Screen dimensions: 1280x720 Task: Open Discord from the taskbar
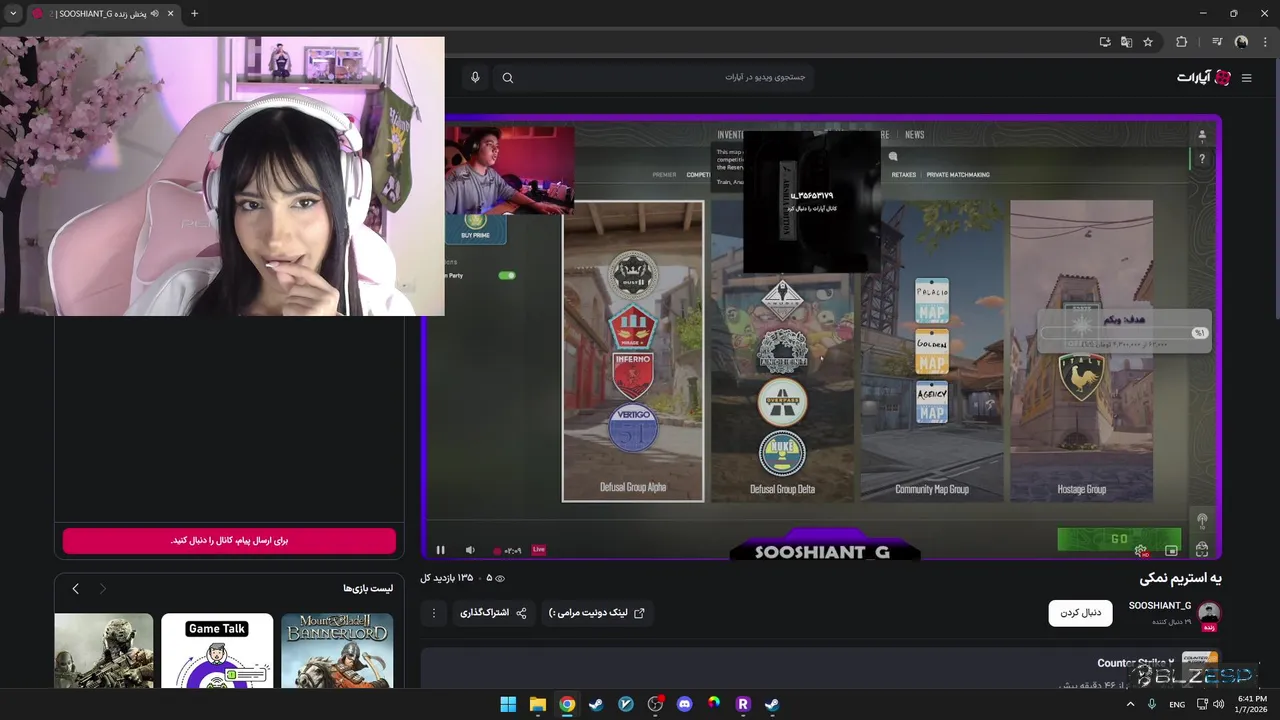[684, 704]
